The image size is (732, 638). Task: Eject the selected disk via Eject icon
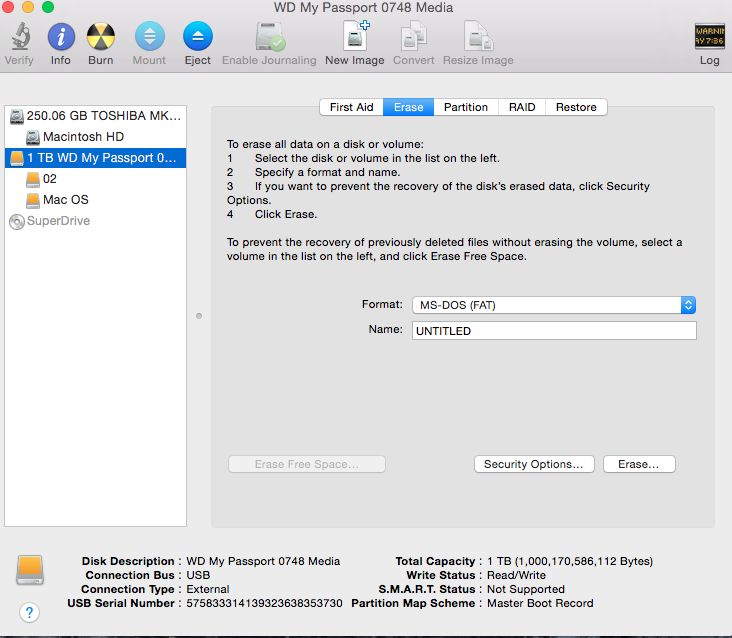pyautogui.click(x=198, y=36)
